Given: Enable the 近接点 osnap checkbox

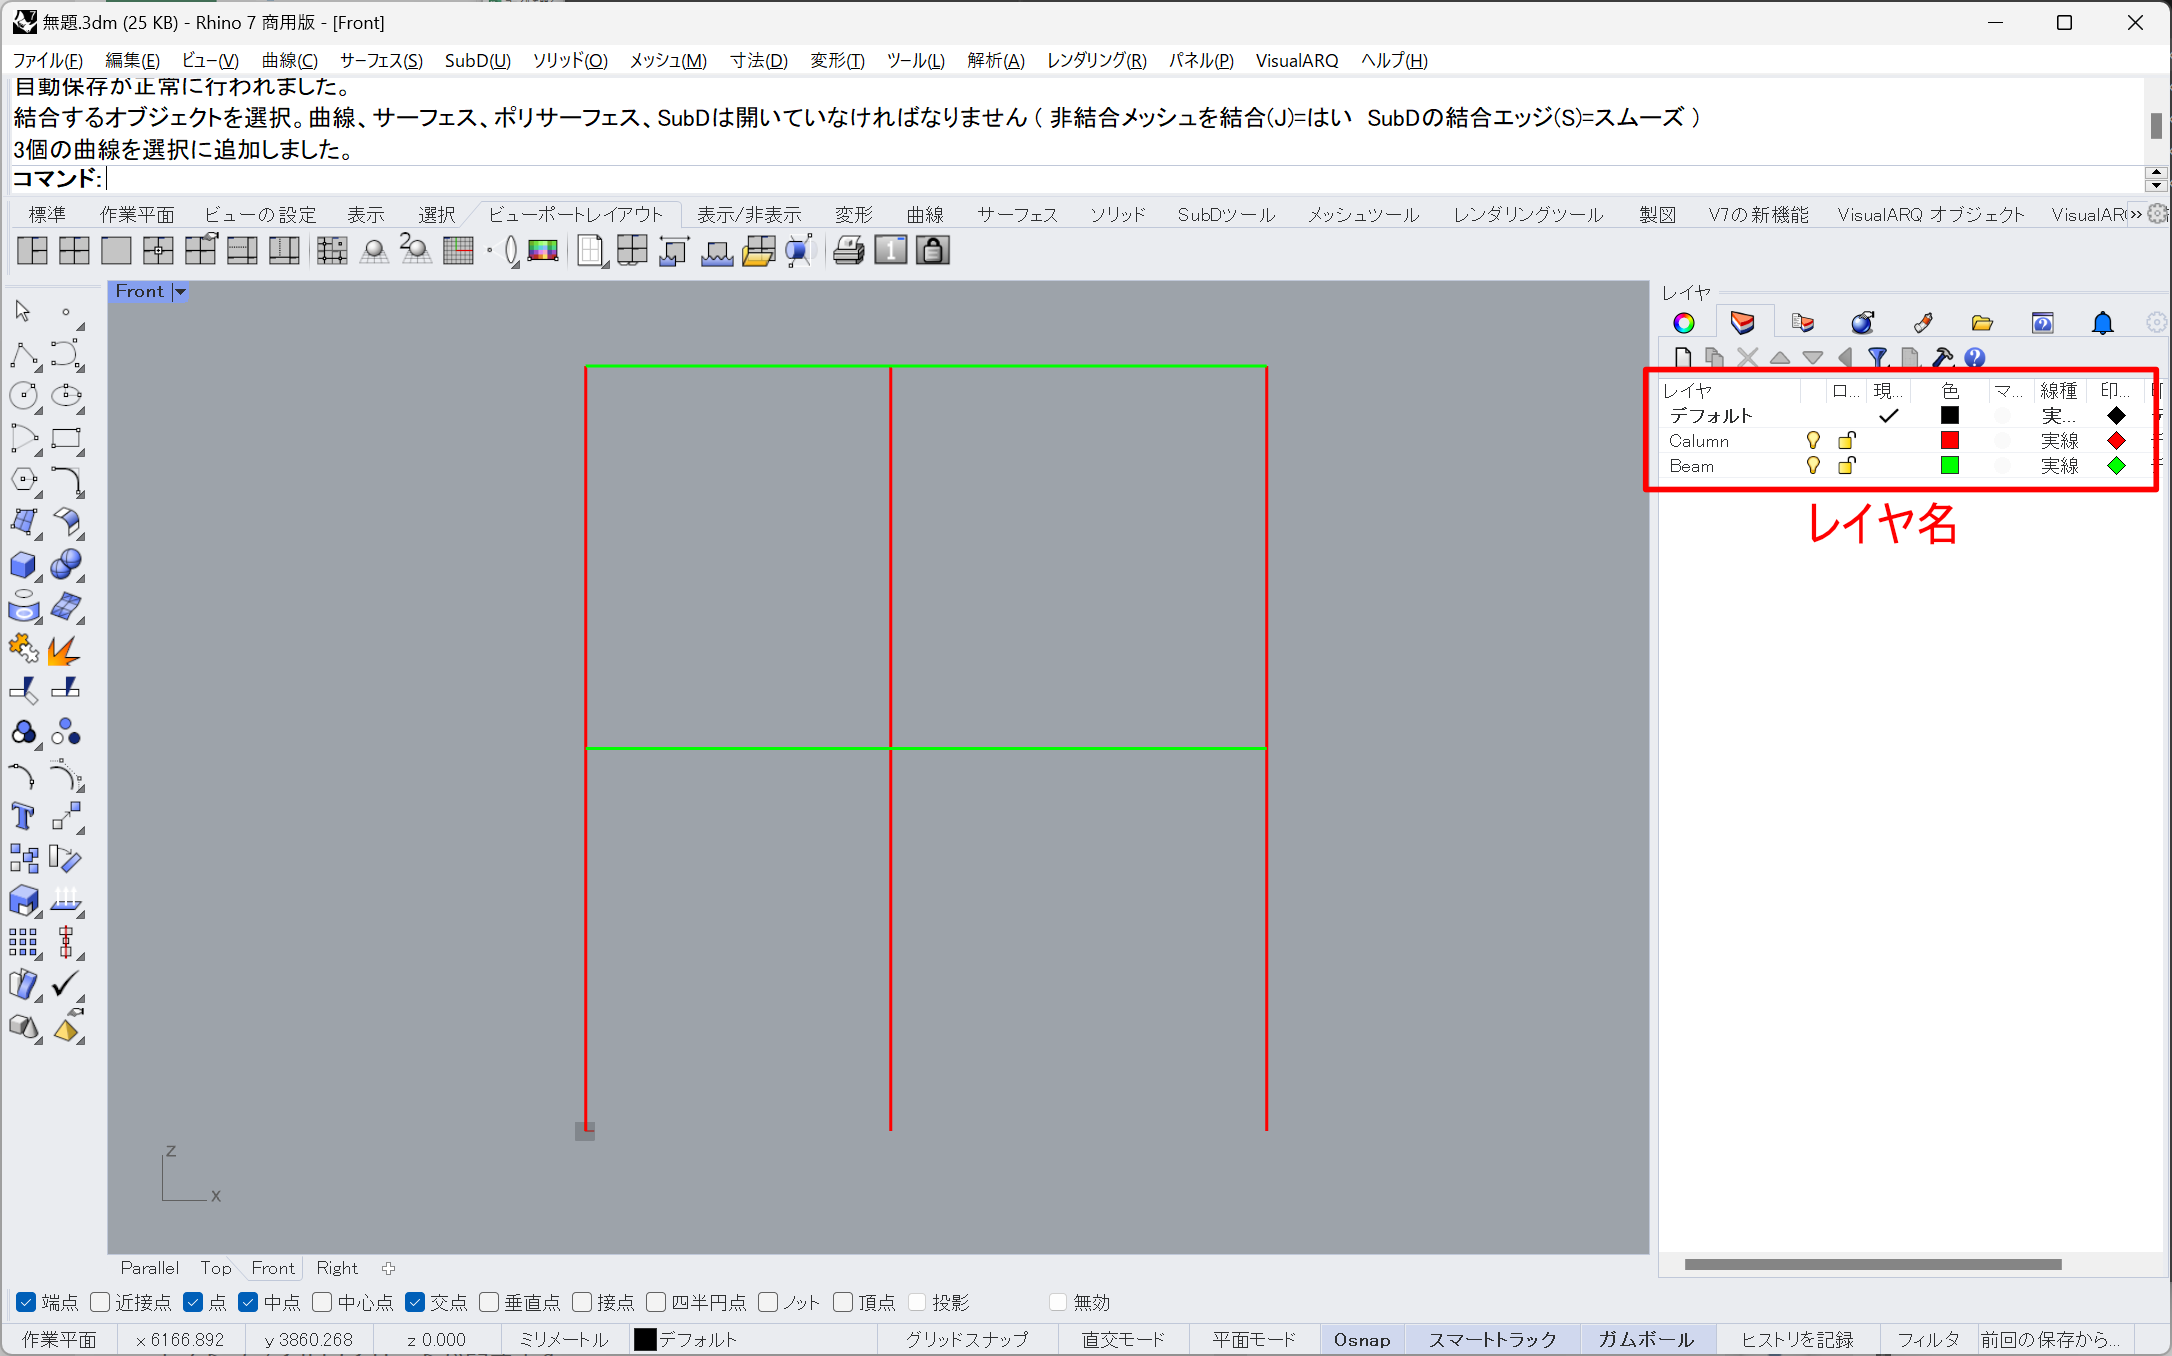Looking at the screenshot, I should [x=100, y=1302].
